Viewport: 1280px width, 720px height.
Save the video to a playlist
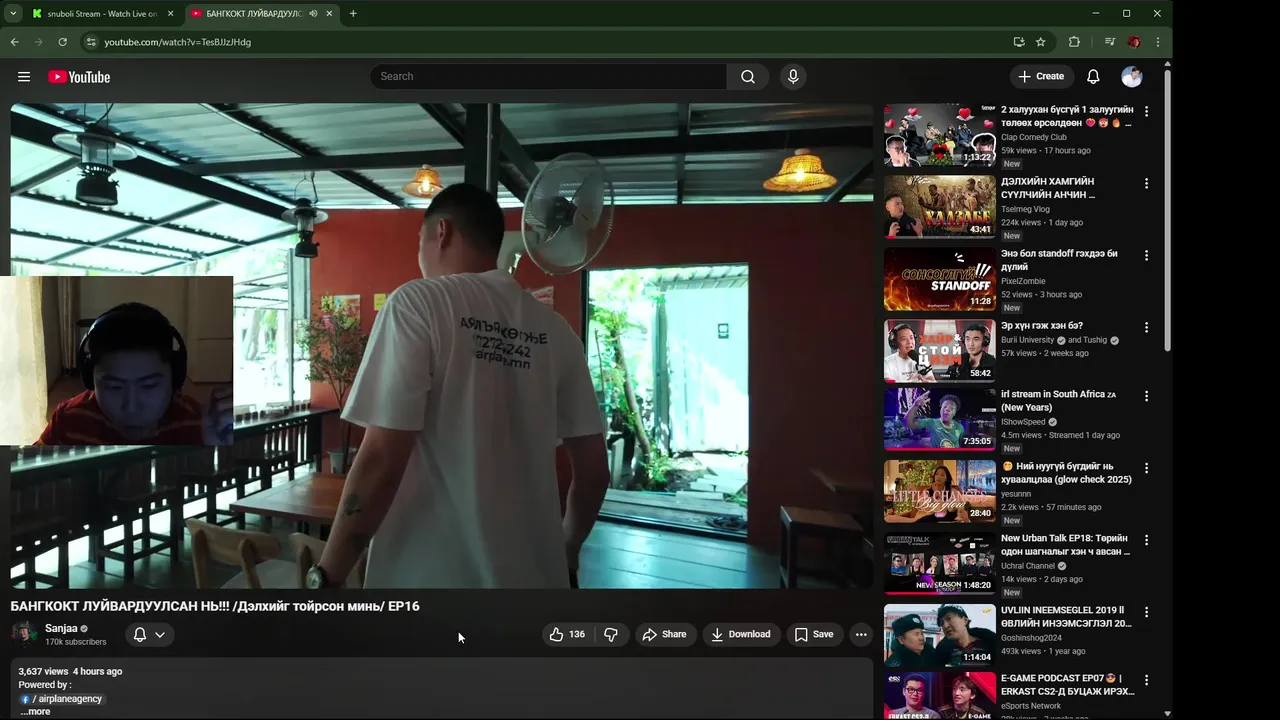[x=814, y=634]
